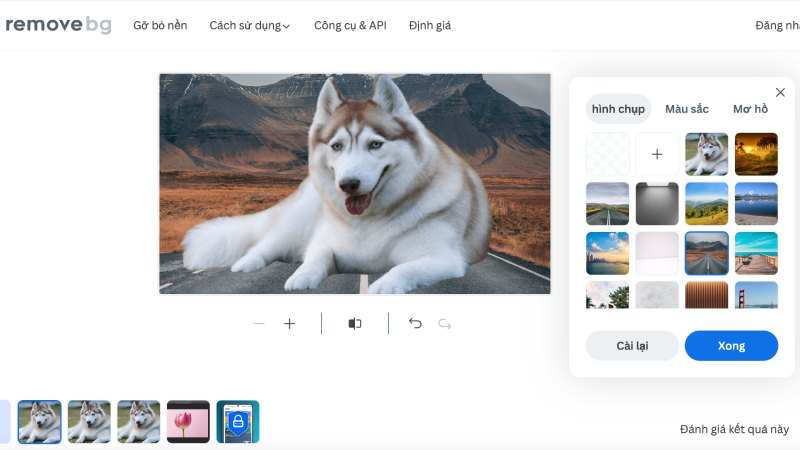Zoom out with the minus icon
Viewport: 800px width, 450px height.
[259, 324]
